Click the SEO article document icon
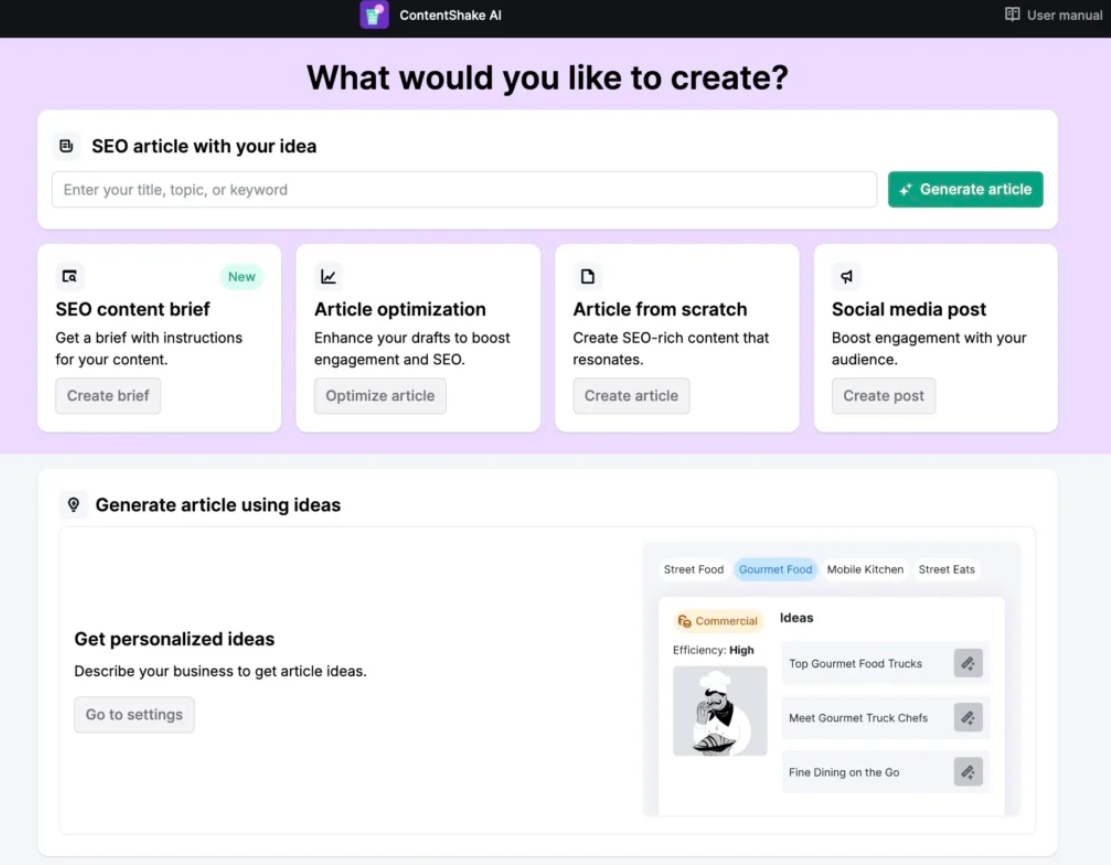1111x865 pixels. click(66, 146)
